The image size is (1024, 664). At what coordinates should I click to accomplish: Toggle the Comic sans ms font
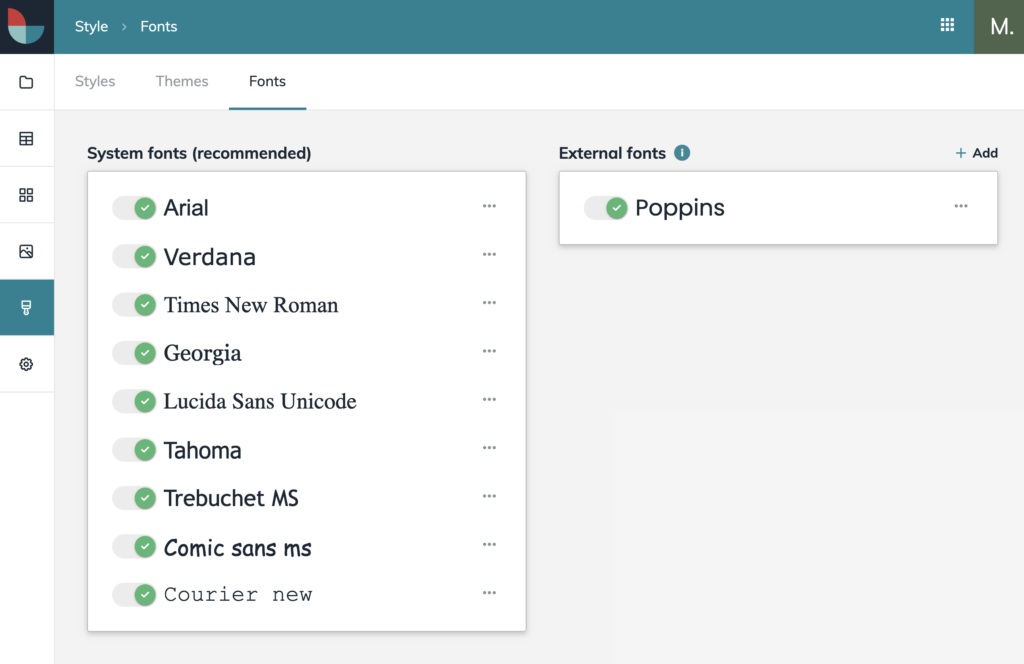134,547
